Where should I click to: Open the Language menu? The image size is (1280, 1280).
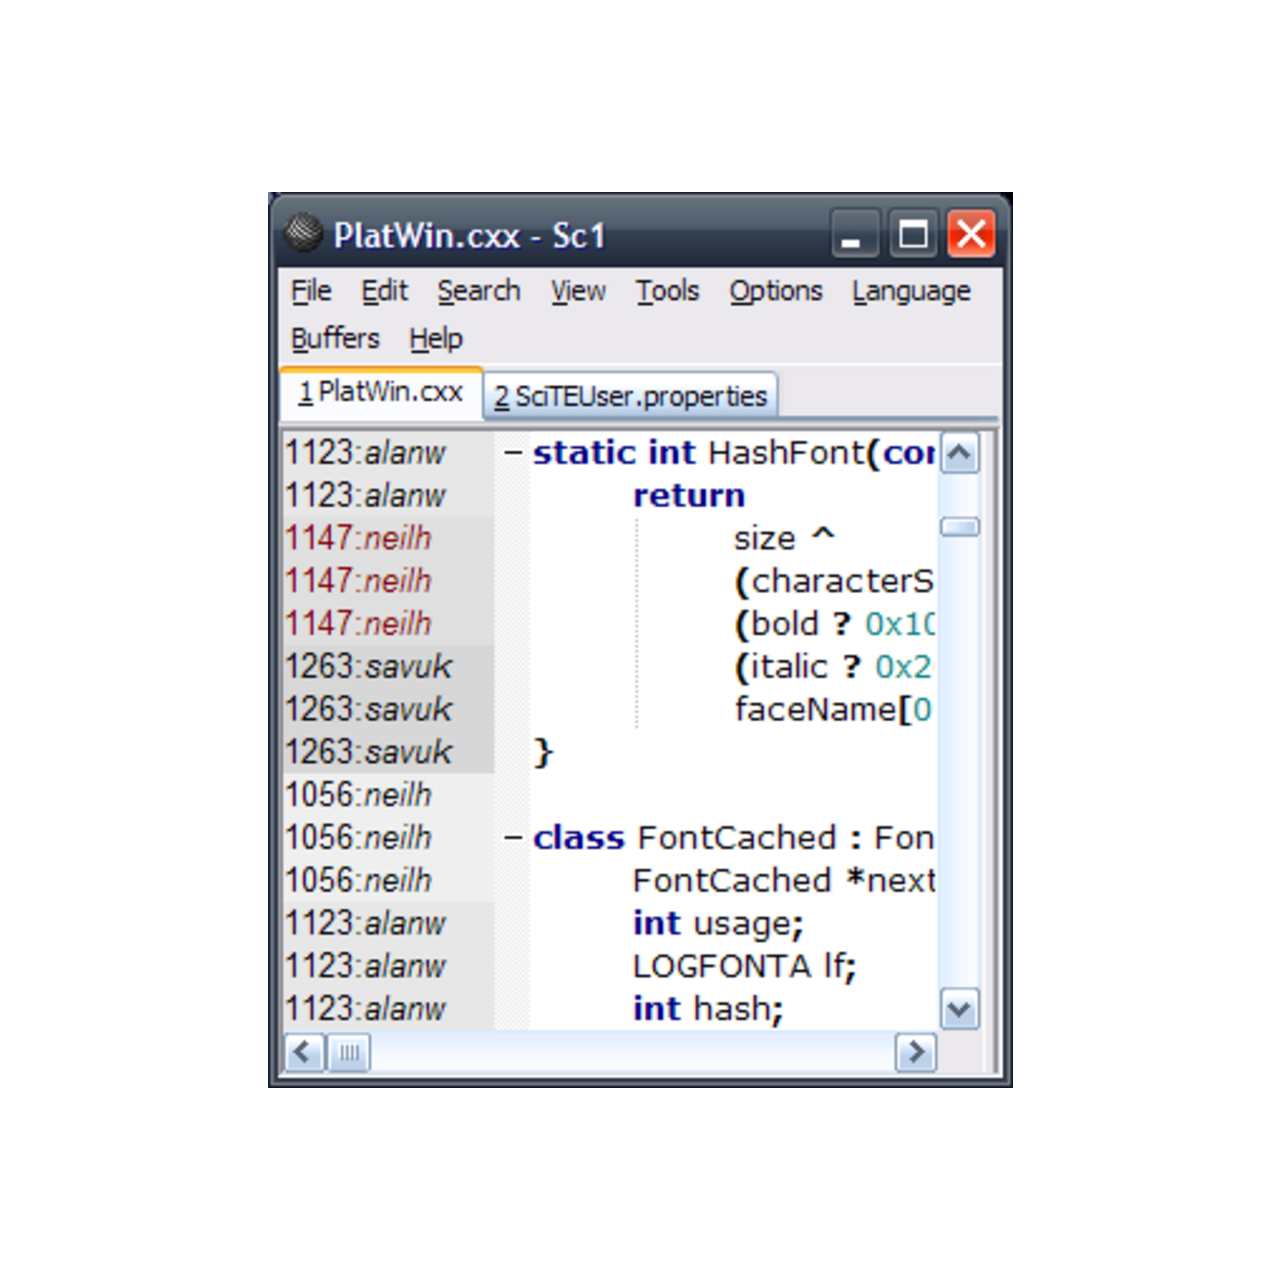(911, 291)
